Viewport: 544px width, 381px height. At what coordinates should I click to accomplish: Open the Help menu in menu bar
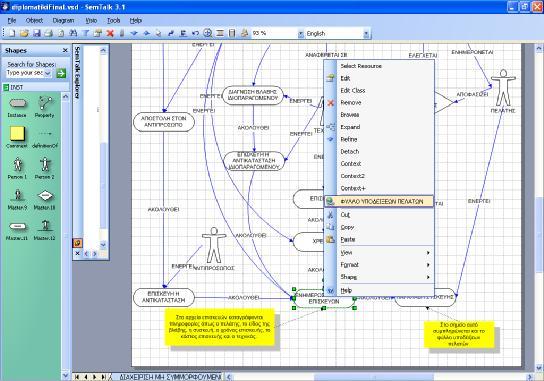coord(136,20)
